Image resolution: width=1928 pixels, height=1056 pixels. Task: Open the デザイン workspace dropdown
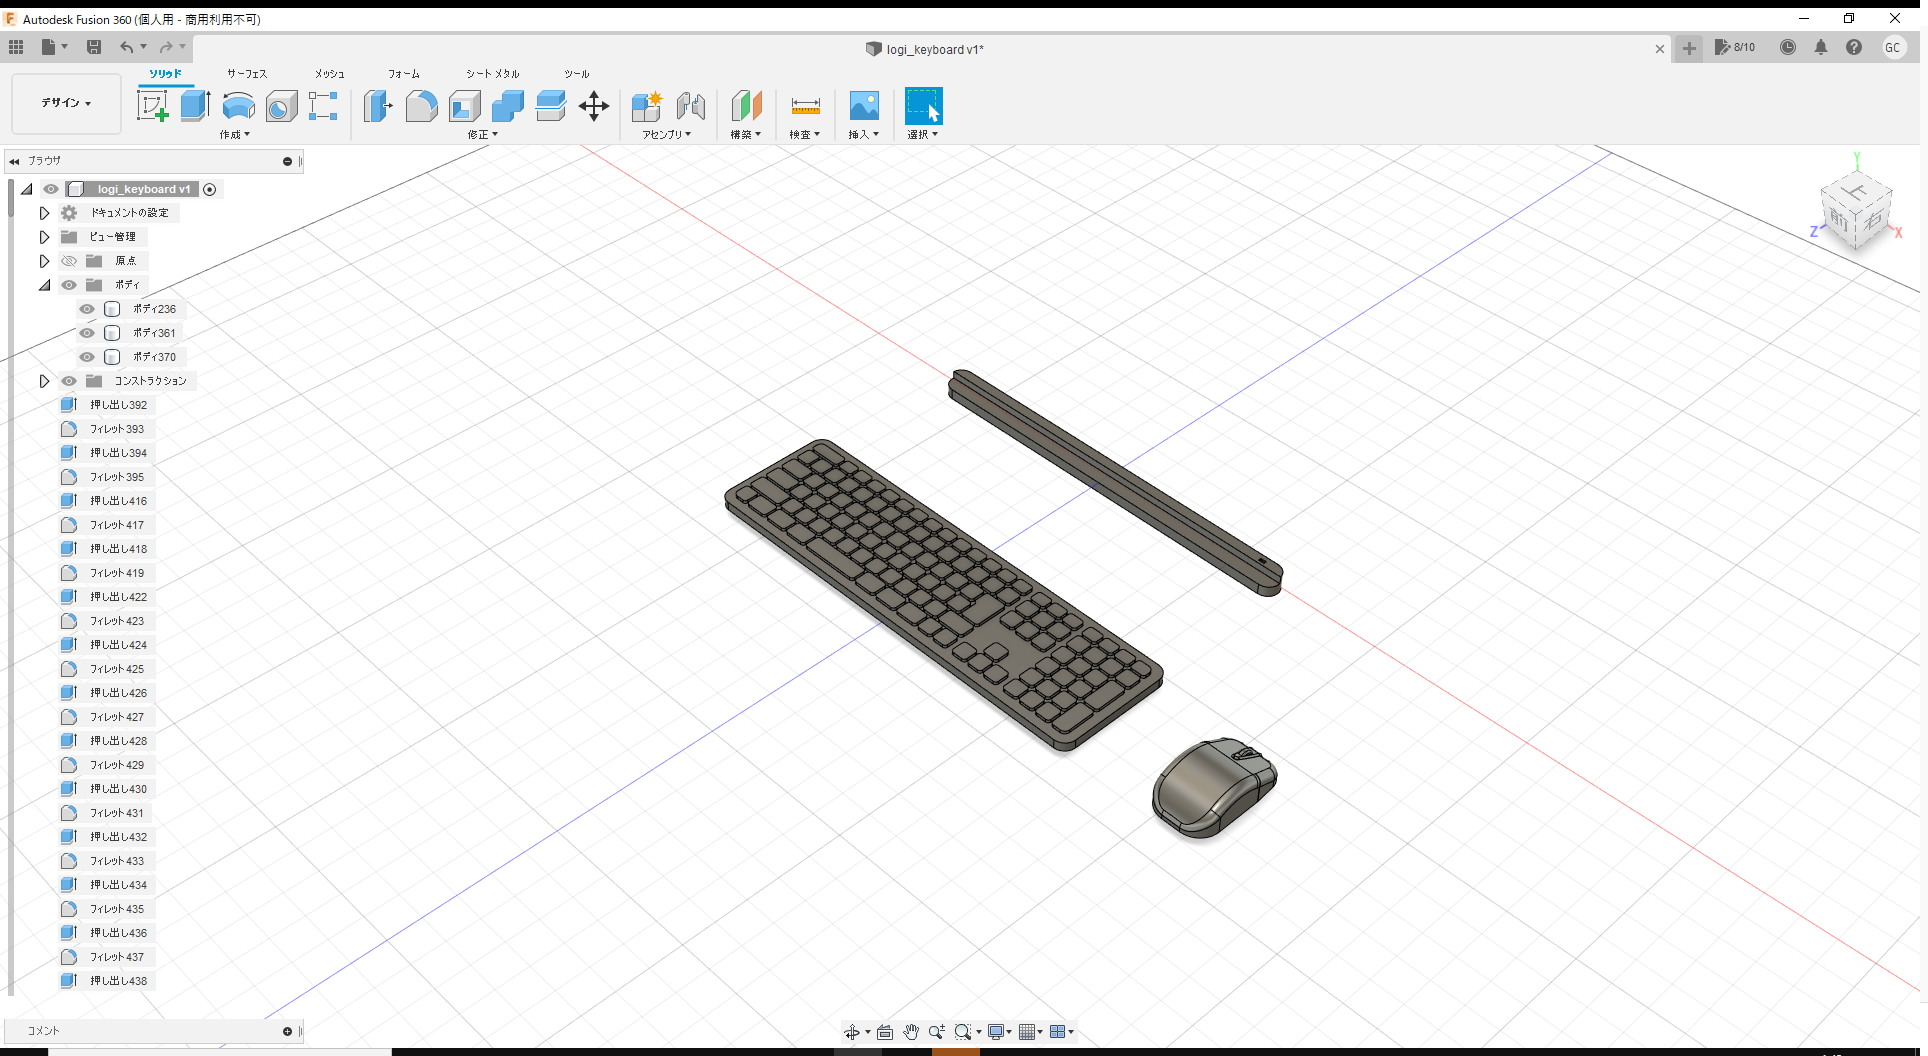tap(65, 103)
